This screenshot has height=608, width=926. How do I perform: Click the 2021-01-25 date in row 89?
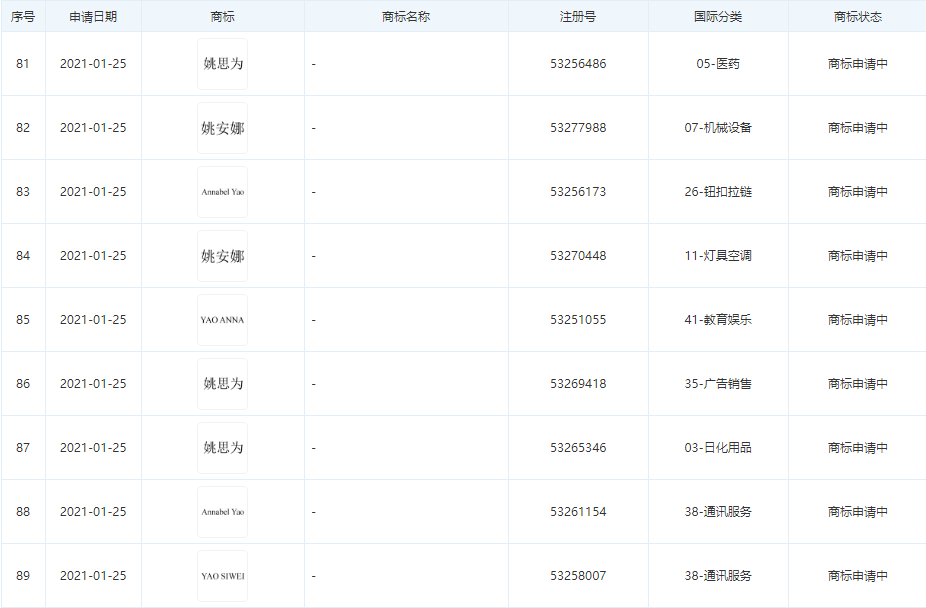[x=93, y=576]
